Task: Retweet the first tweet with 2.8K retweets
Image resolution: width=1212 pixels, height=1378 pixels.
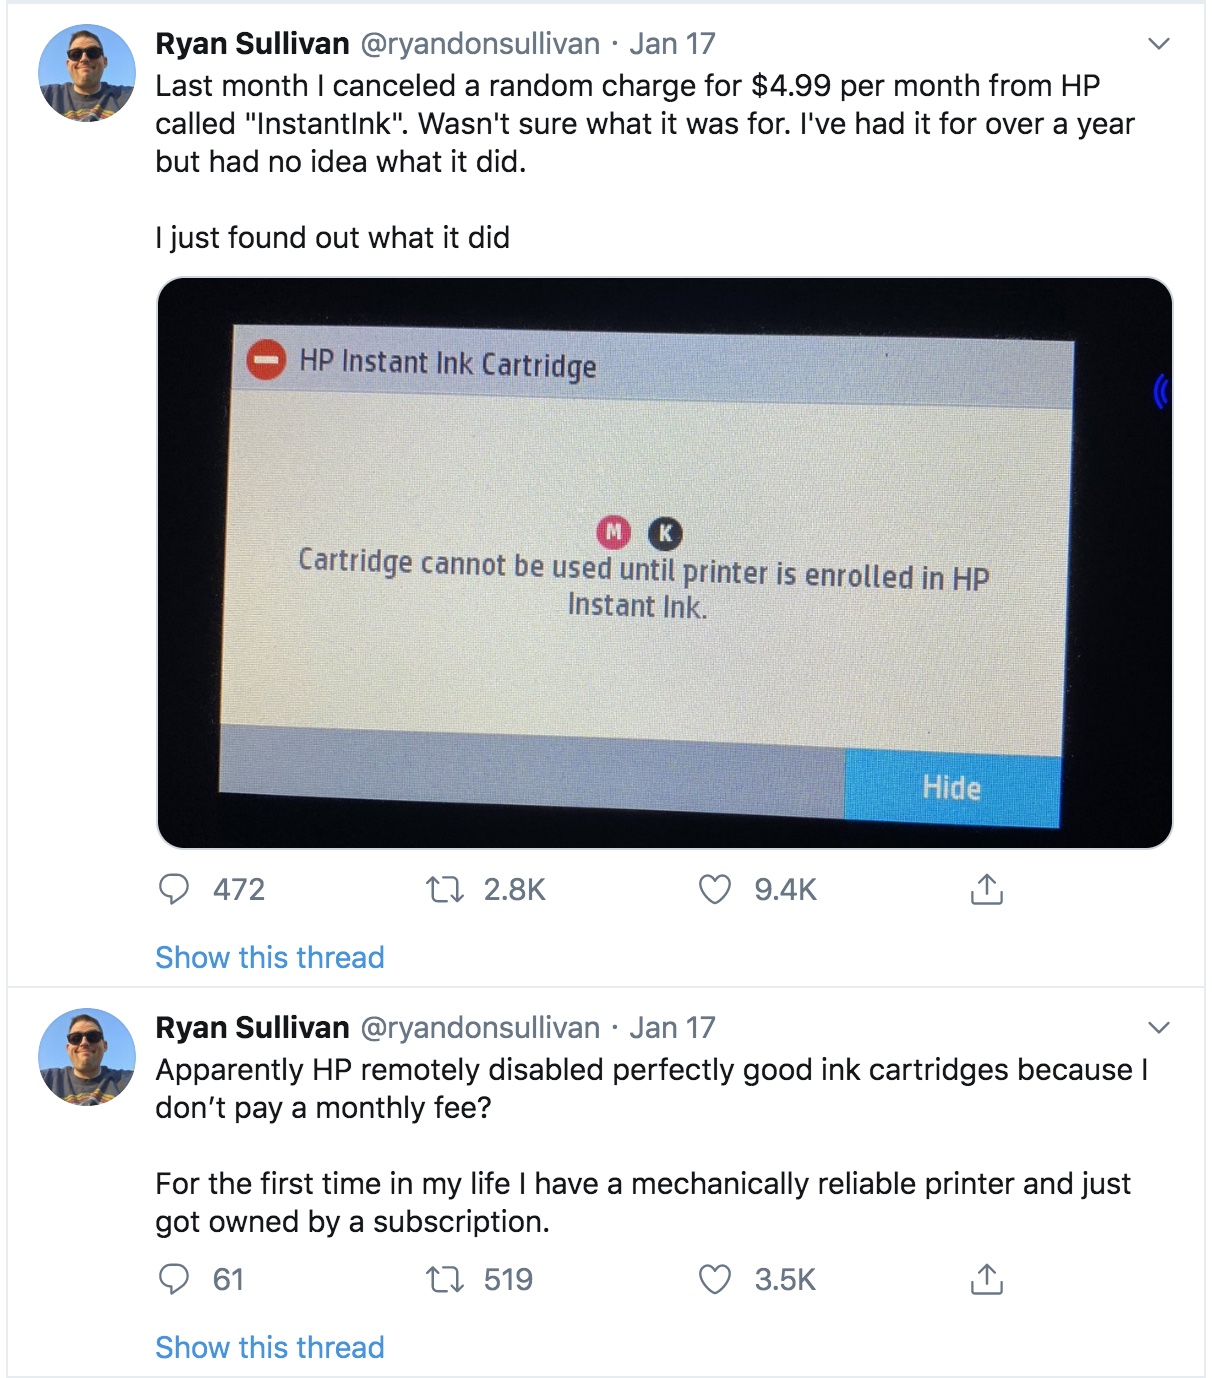Action: pyautogui.click(x=444, y=889)
